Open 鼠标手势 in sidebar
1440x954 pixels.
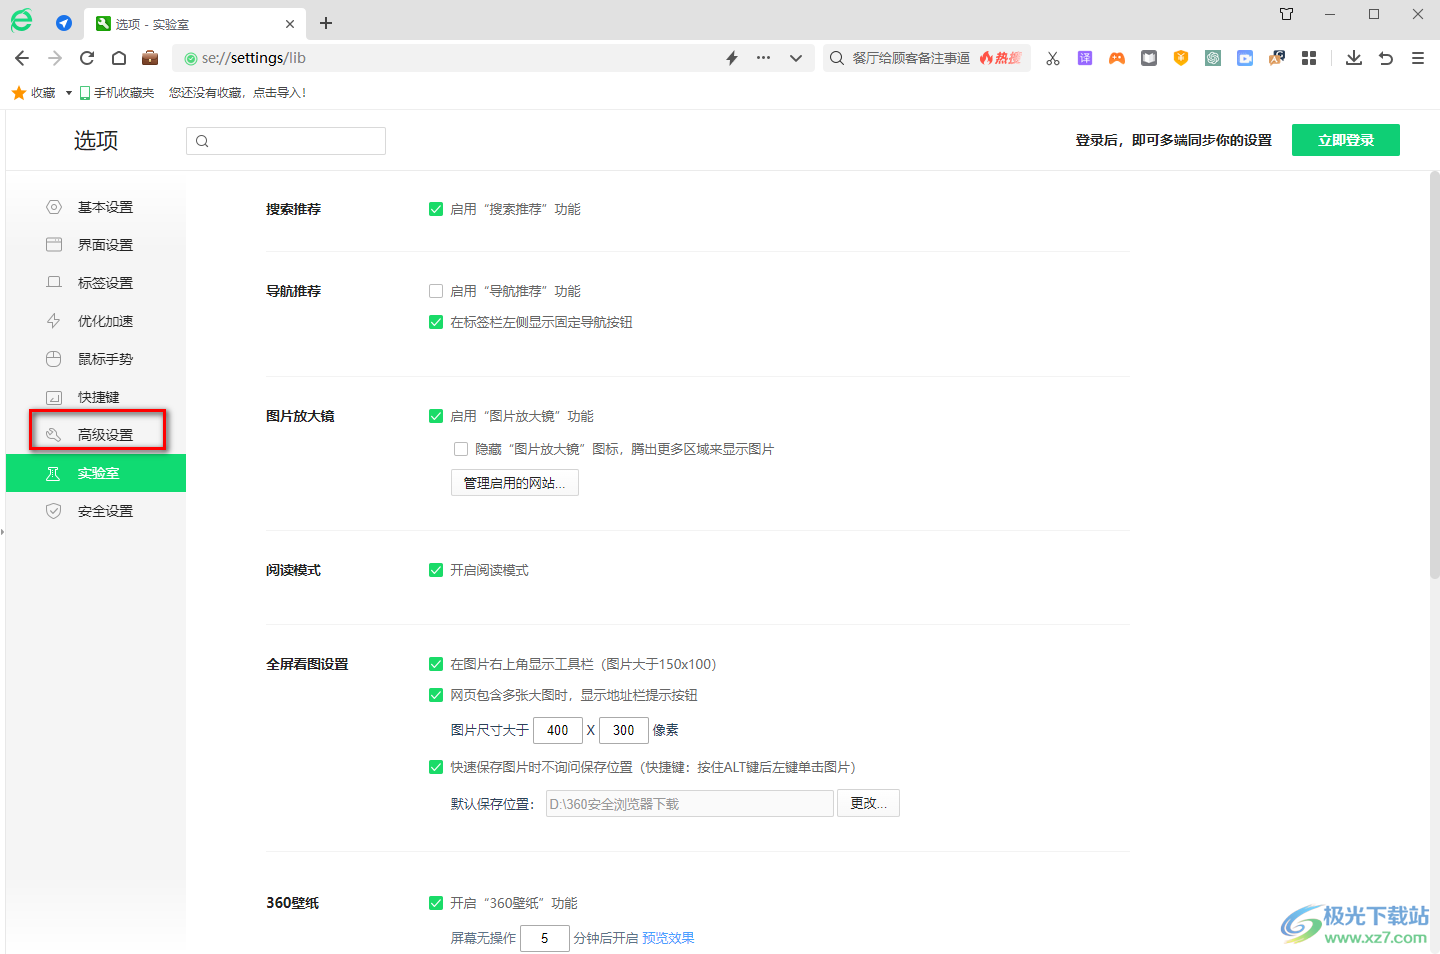(x=96, y=359)
